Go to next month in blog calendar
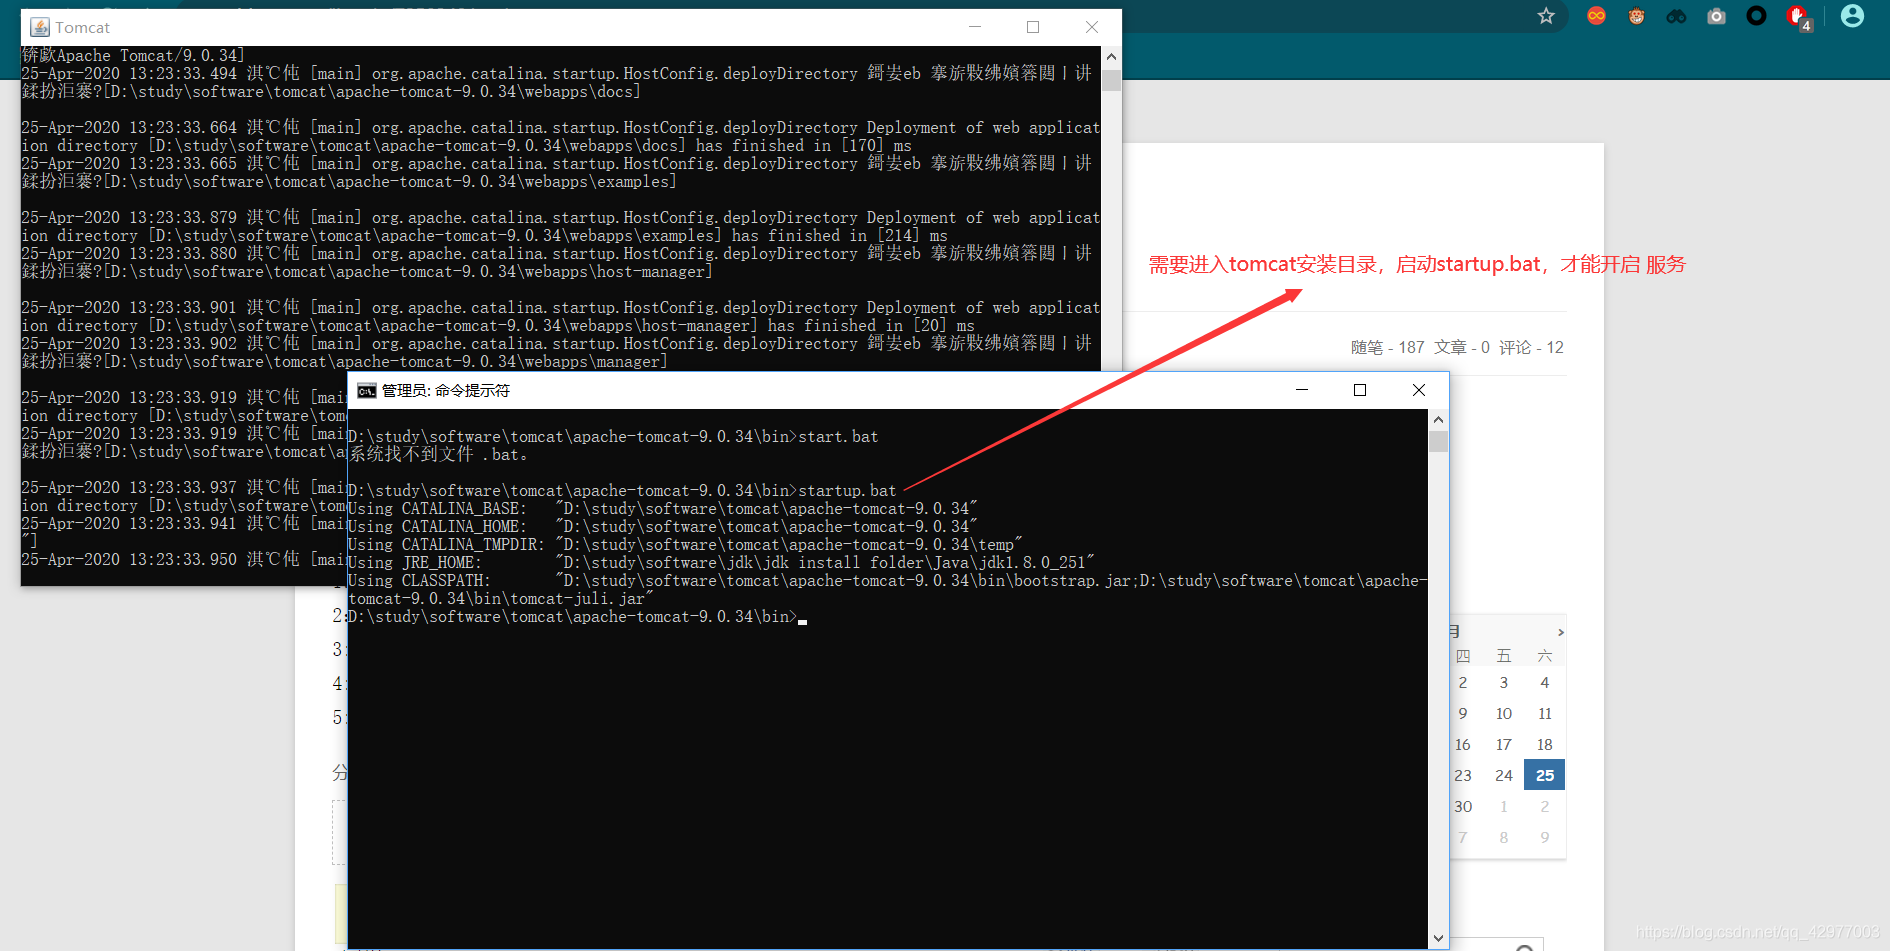Viewport: 1890px width, 951px height. coord(1560,632)
